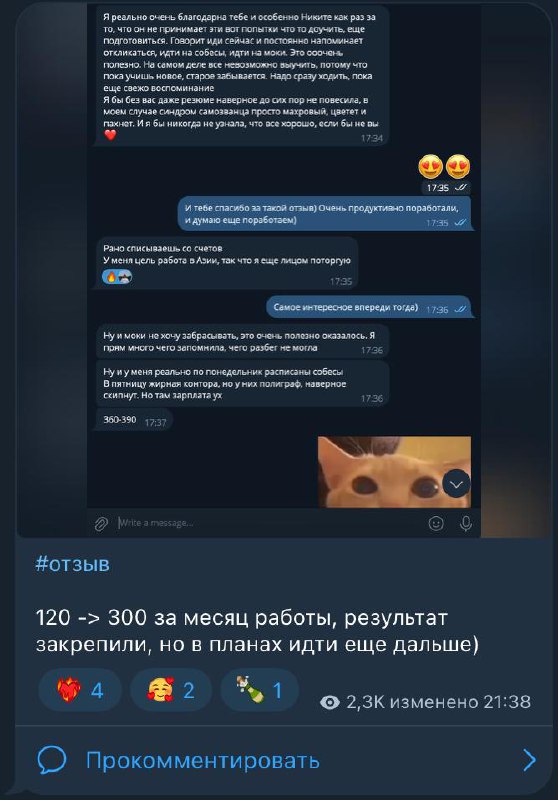
Task: Click the comment speech bubble icon
Action: tap(52, 760)
